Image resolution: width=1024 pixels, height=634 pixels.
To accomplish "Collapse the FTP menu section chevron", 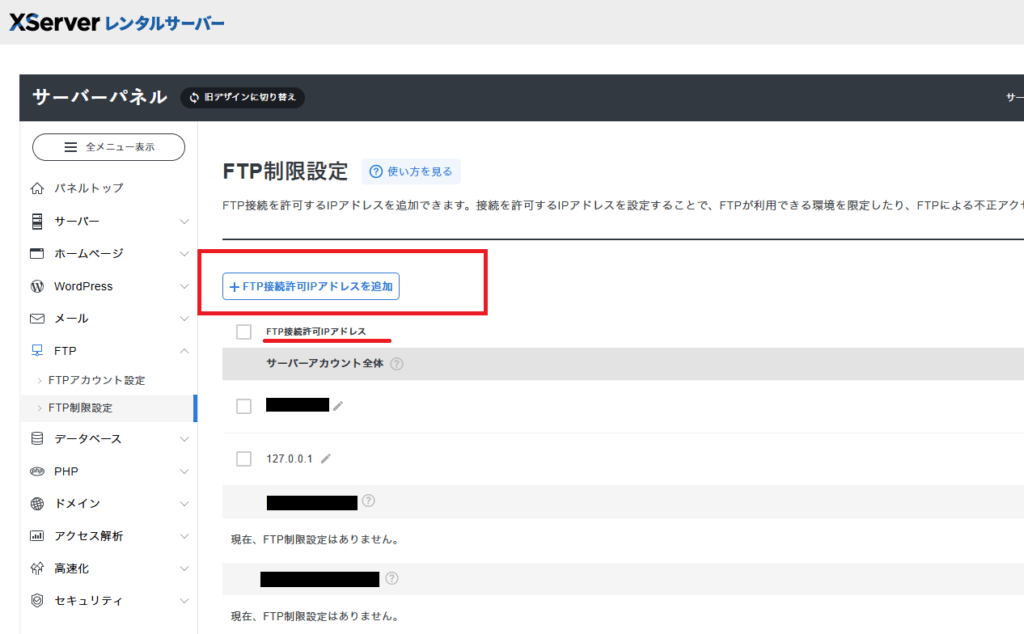I will (184, 351).
